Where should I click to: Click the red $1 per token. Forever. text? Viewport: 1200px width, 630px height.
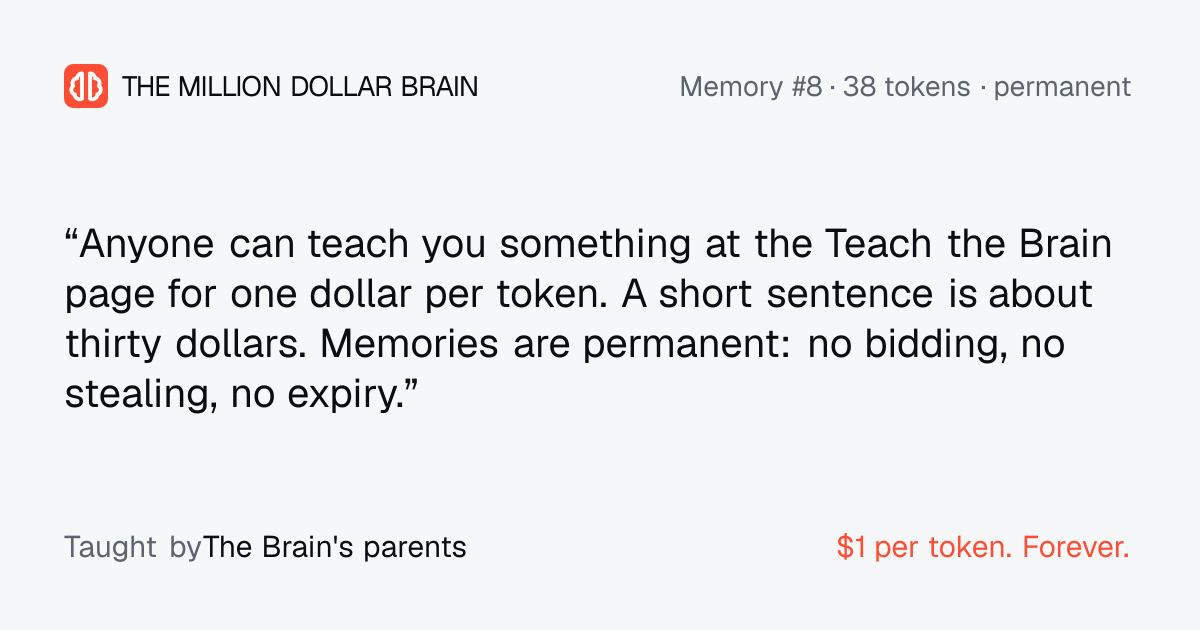(983, 548)
